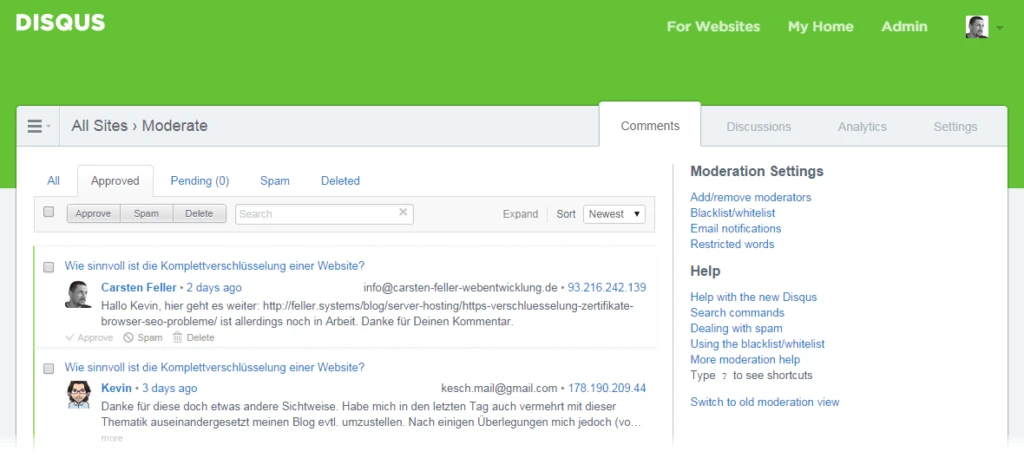
Task: Mark Carsten Feller comment as Spam
Action: [x=142, y=338]
